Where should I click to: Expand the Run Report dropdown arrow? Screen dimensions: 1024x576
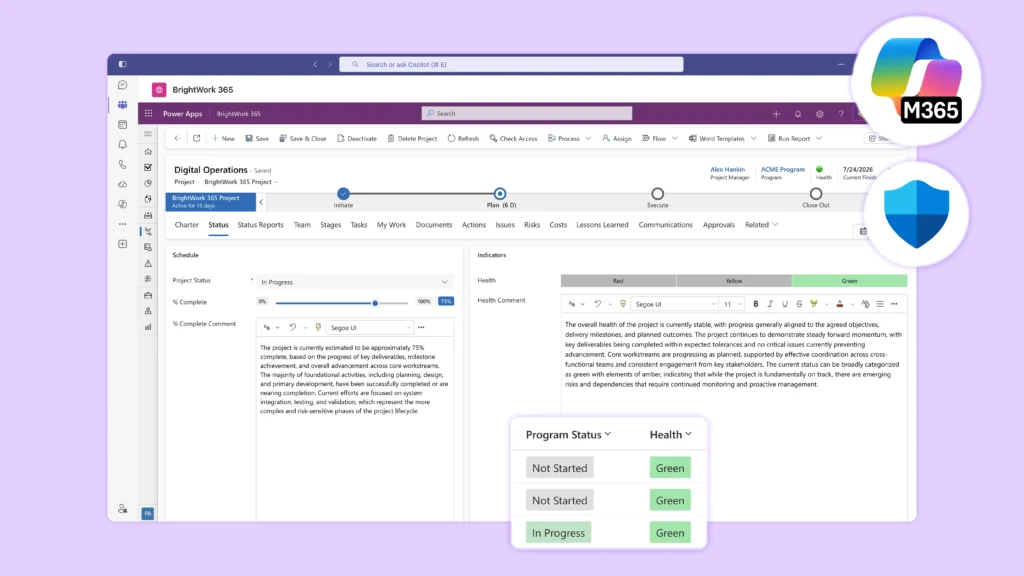coord(819,138)
